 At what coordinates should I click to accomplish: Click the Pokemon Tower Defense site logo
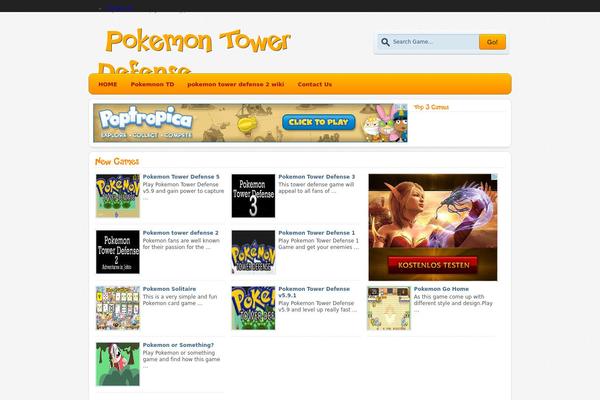(195, 50)
